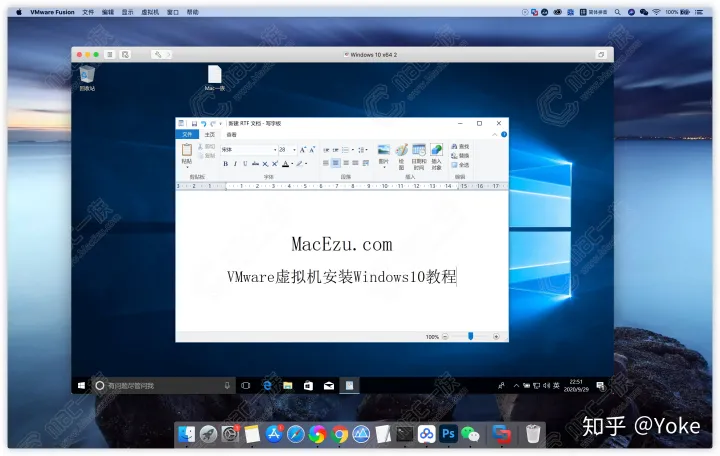Open the 窗口 menu in the menu bar
This screenshot has height=456, width=720.
173,12
